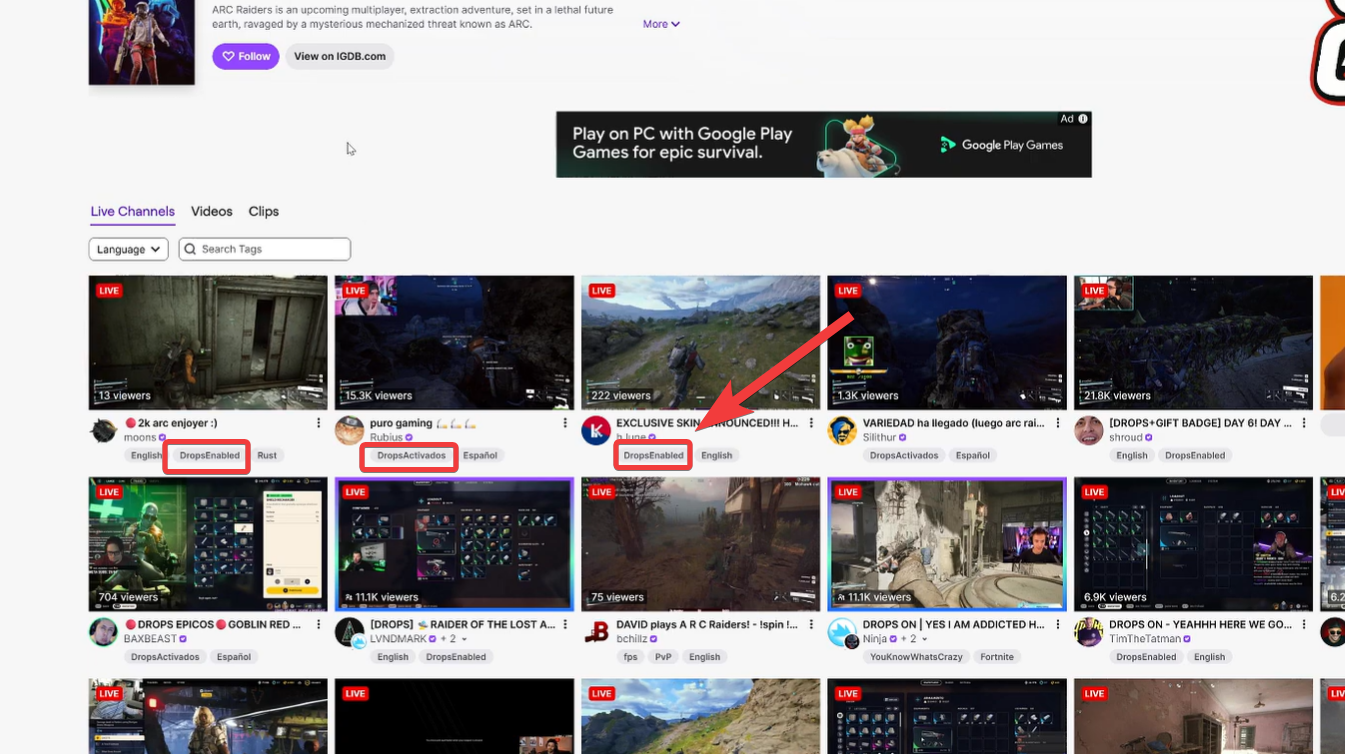Open the 'DROPS ON - YEAHHH HERE WE GO' title

1200,625
